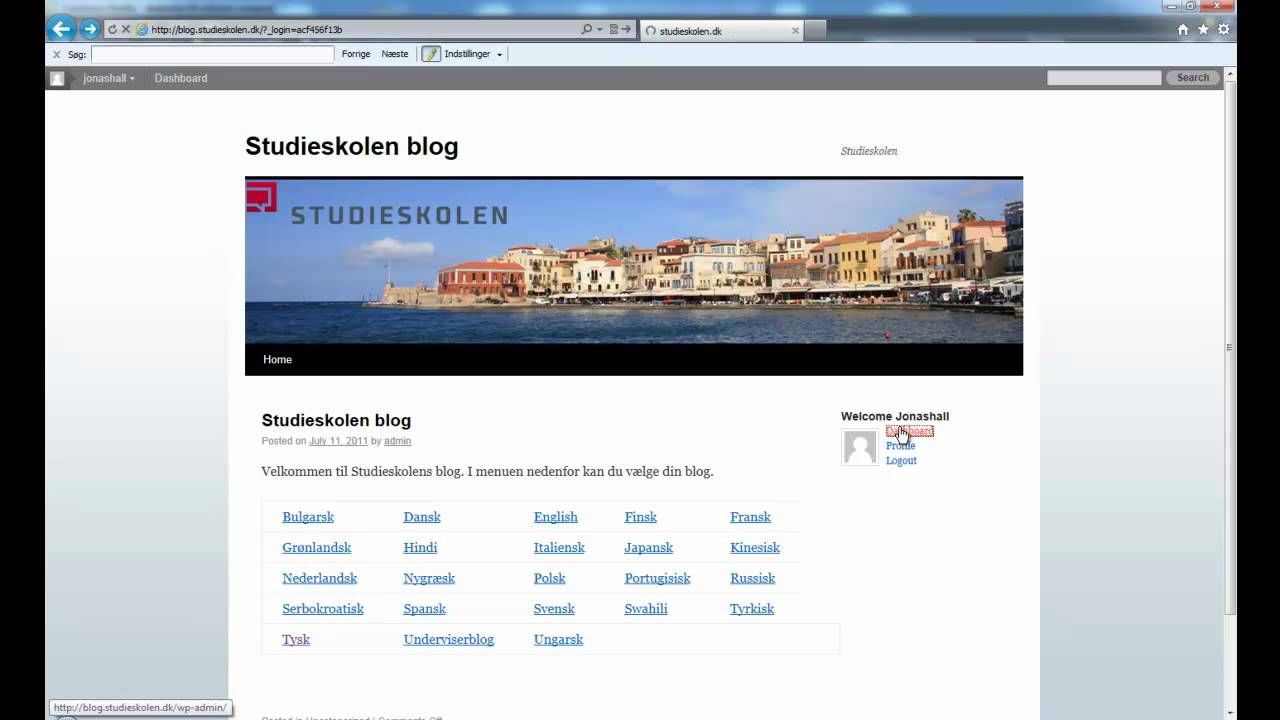The height and width of the screenshot is (720, 1280).
Task: Open the Portugisisk blog link
Action: coord(658,578)
